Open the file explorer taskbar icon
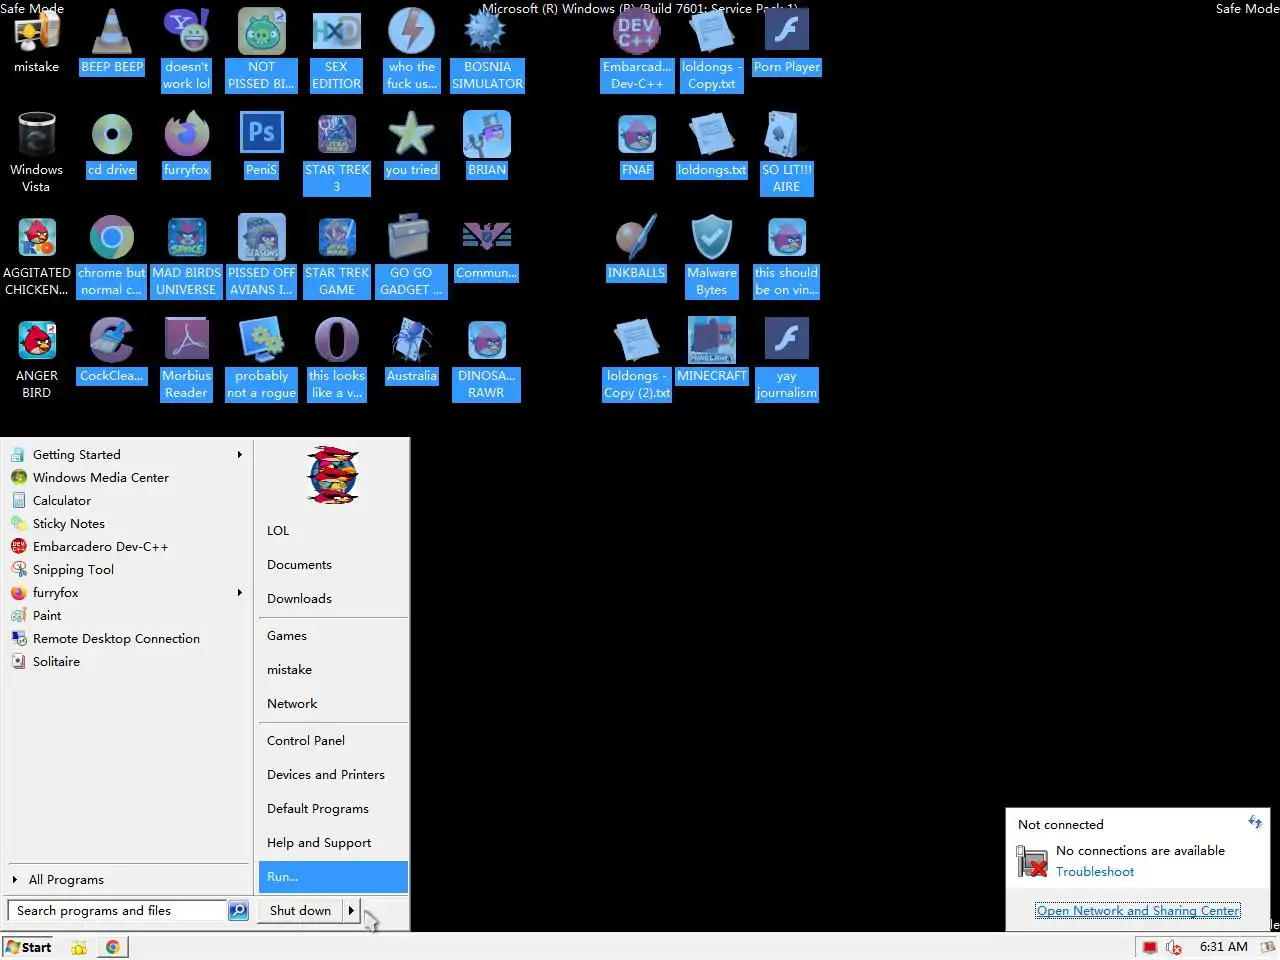 pos(79,947)
